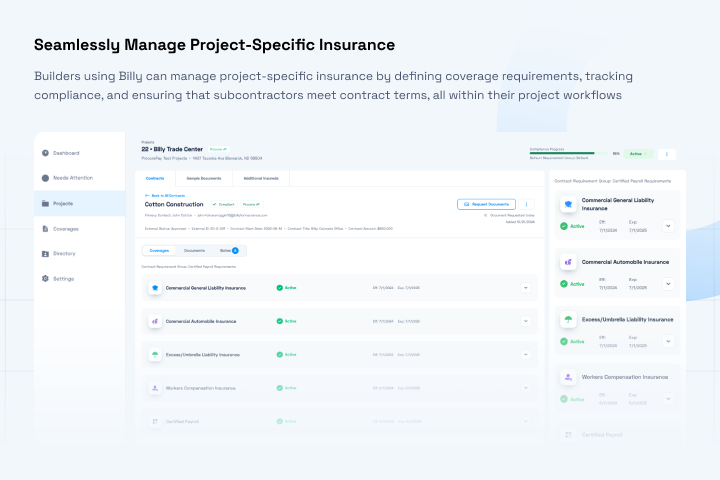The image size is (720, 480).
Task: Expand Excess/Umbrella Liability row in main list
Action: tap(525, 355)
